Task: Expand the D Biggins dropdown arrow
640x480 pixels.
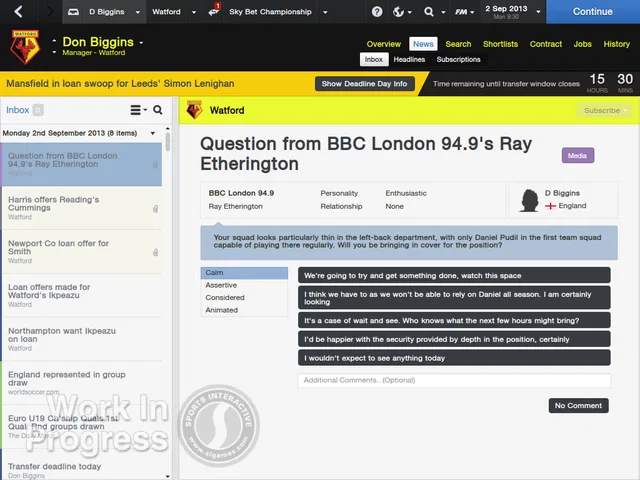Action: (x=138, y=12)
